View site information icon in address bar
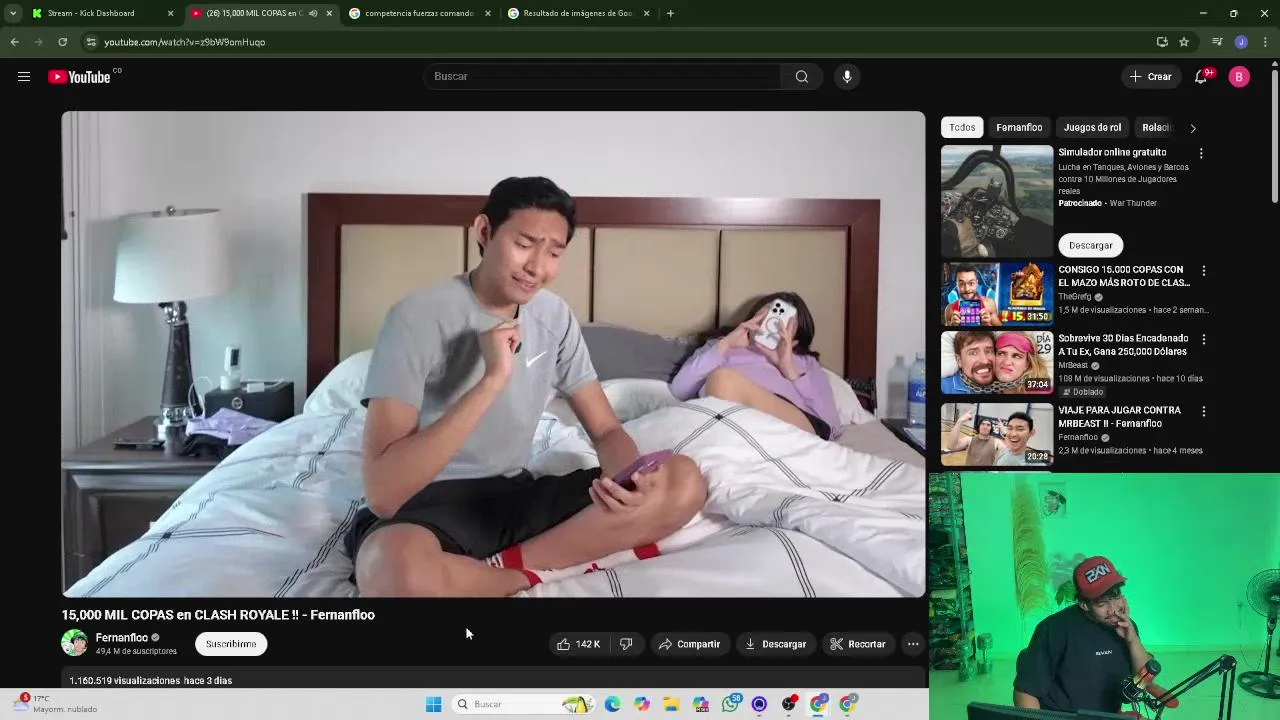 91,42
